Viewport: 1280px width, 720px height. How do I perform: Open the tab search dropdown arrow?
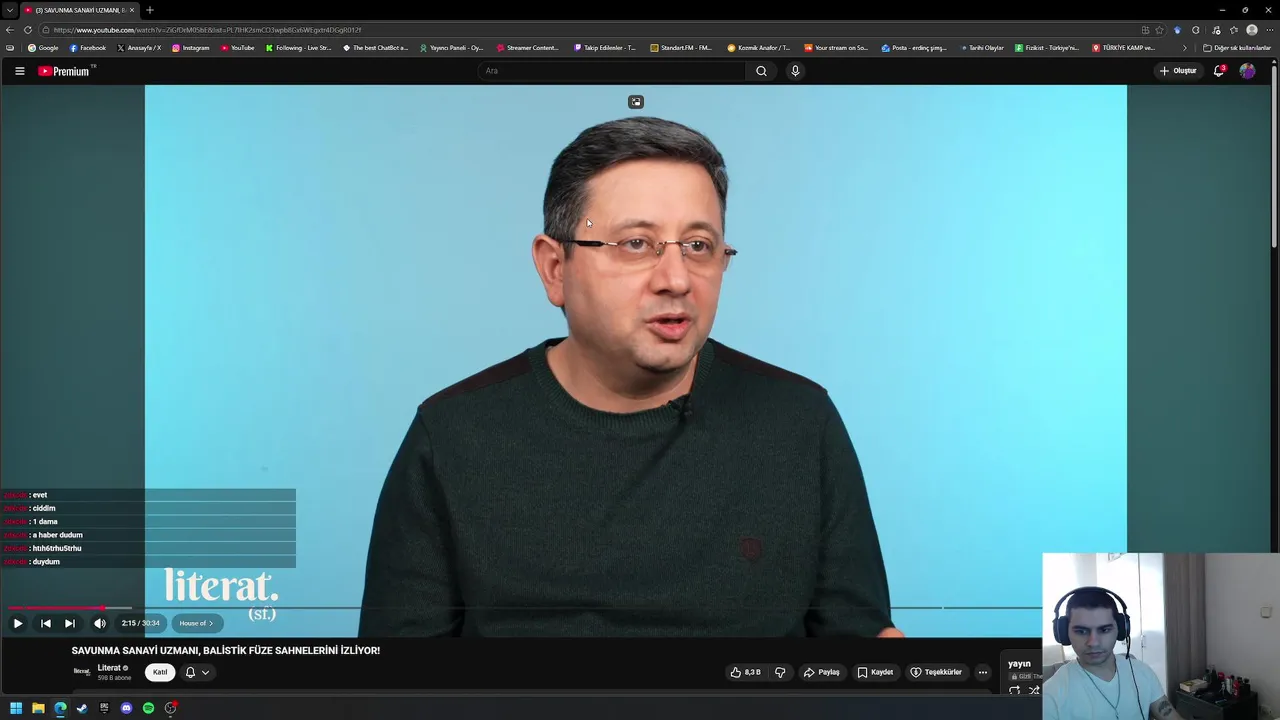pyautogui.click(x=9, y=10)
